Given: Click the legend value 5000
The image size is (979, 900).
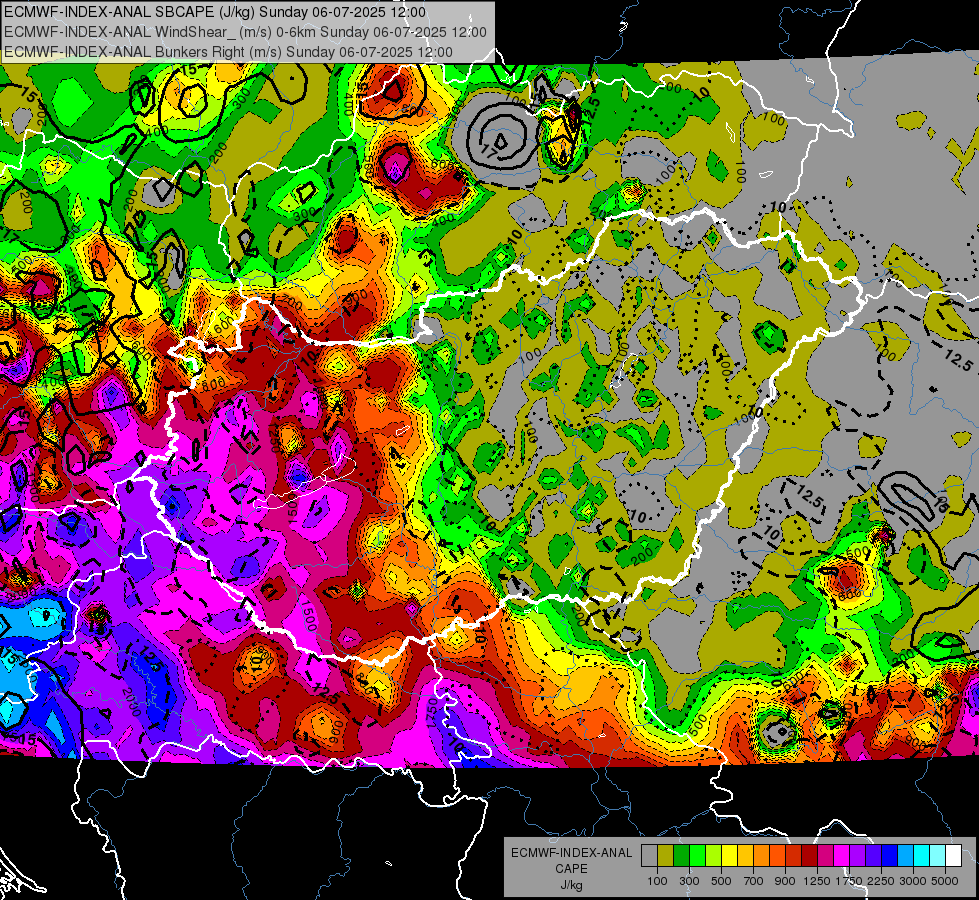Looking at the screenshot, I should 945,881.
